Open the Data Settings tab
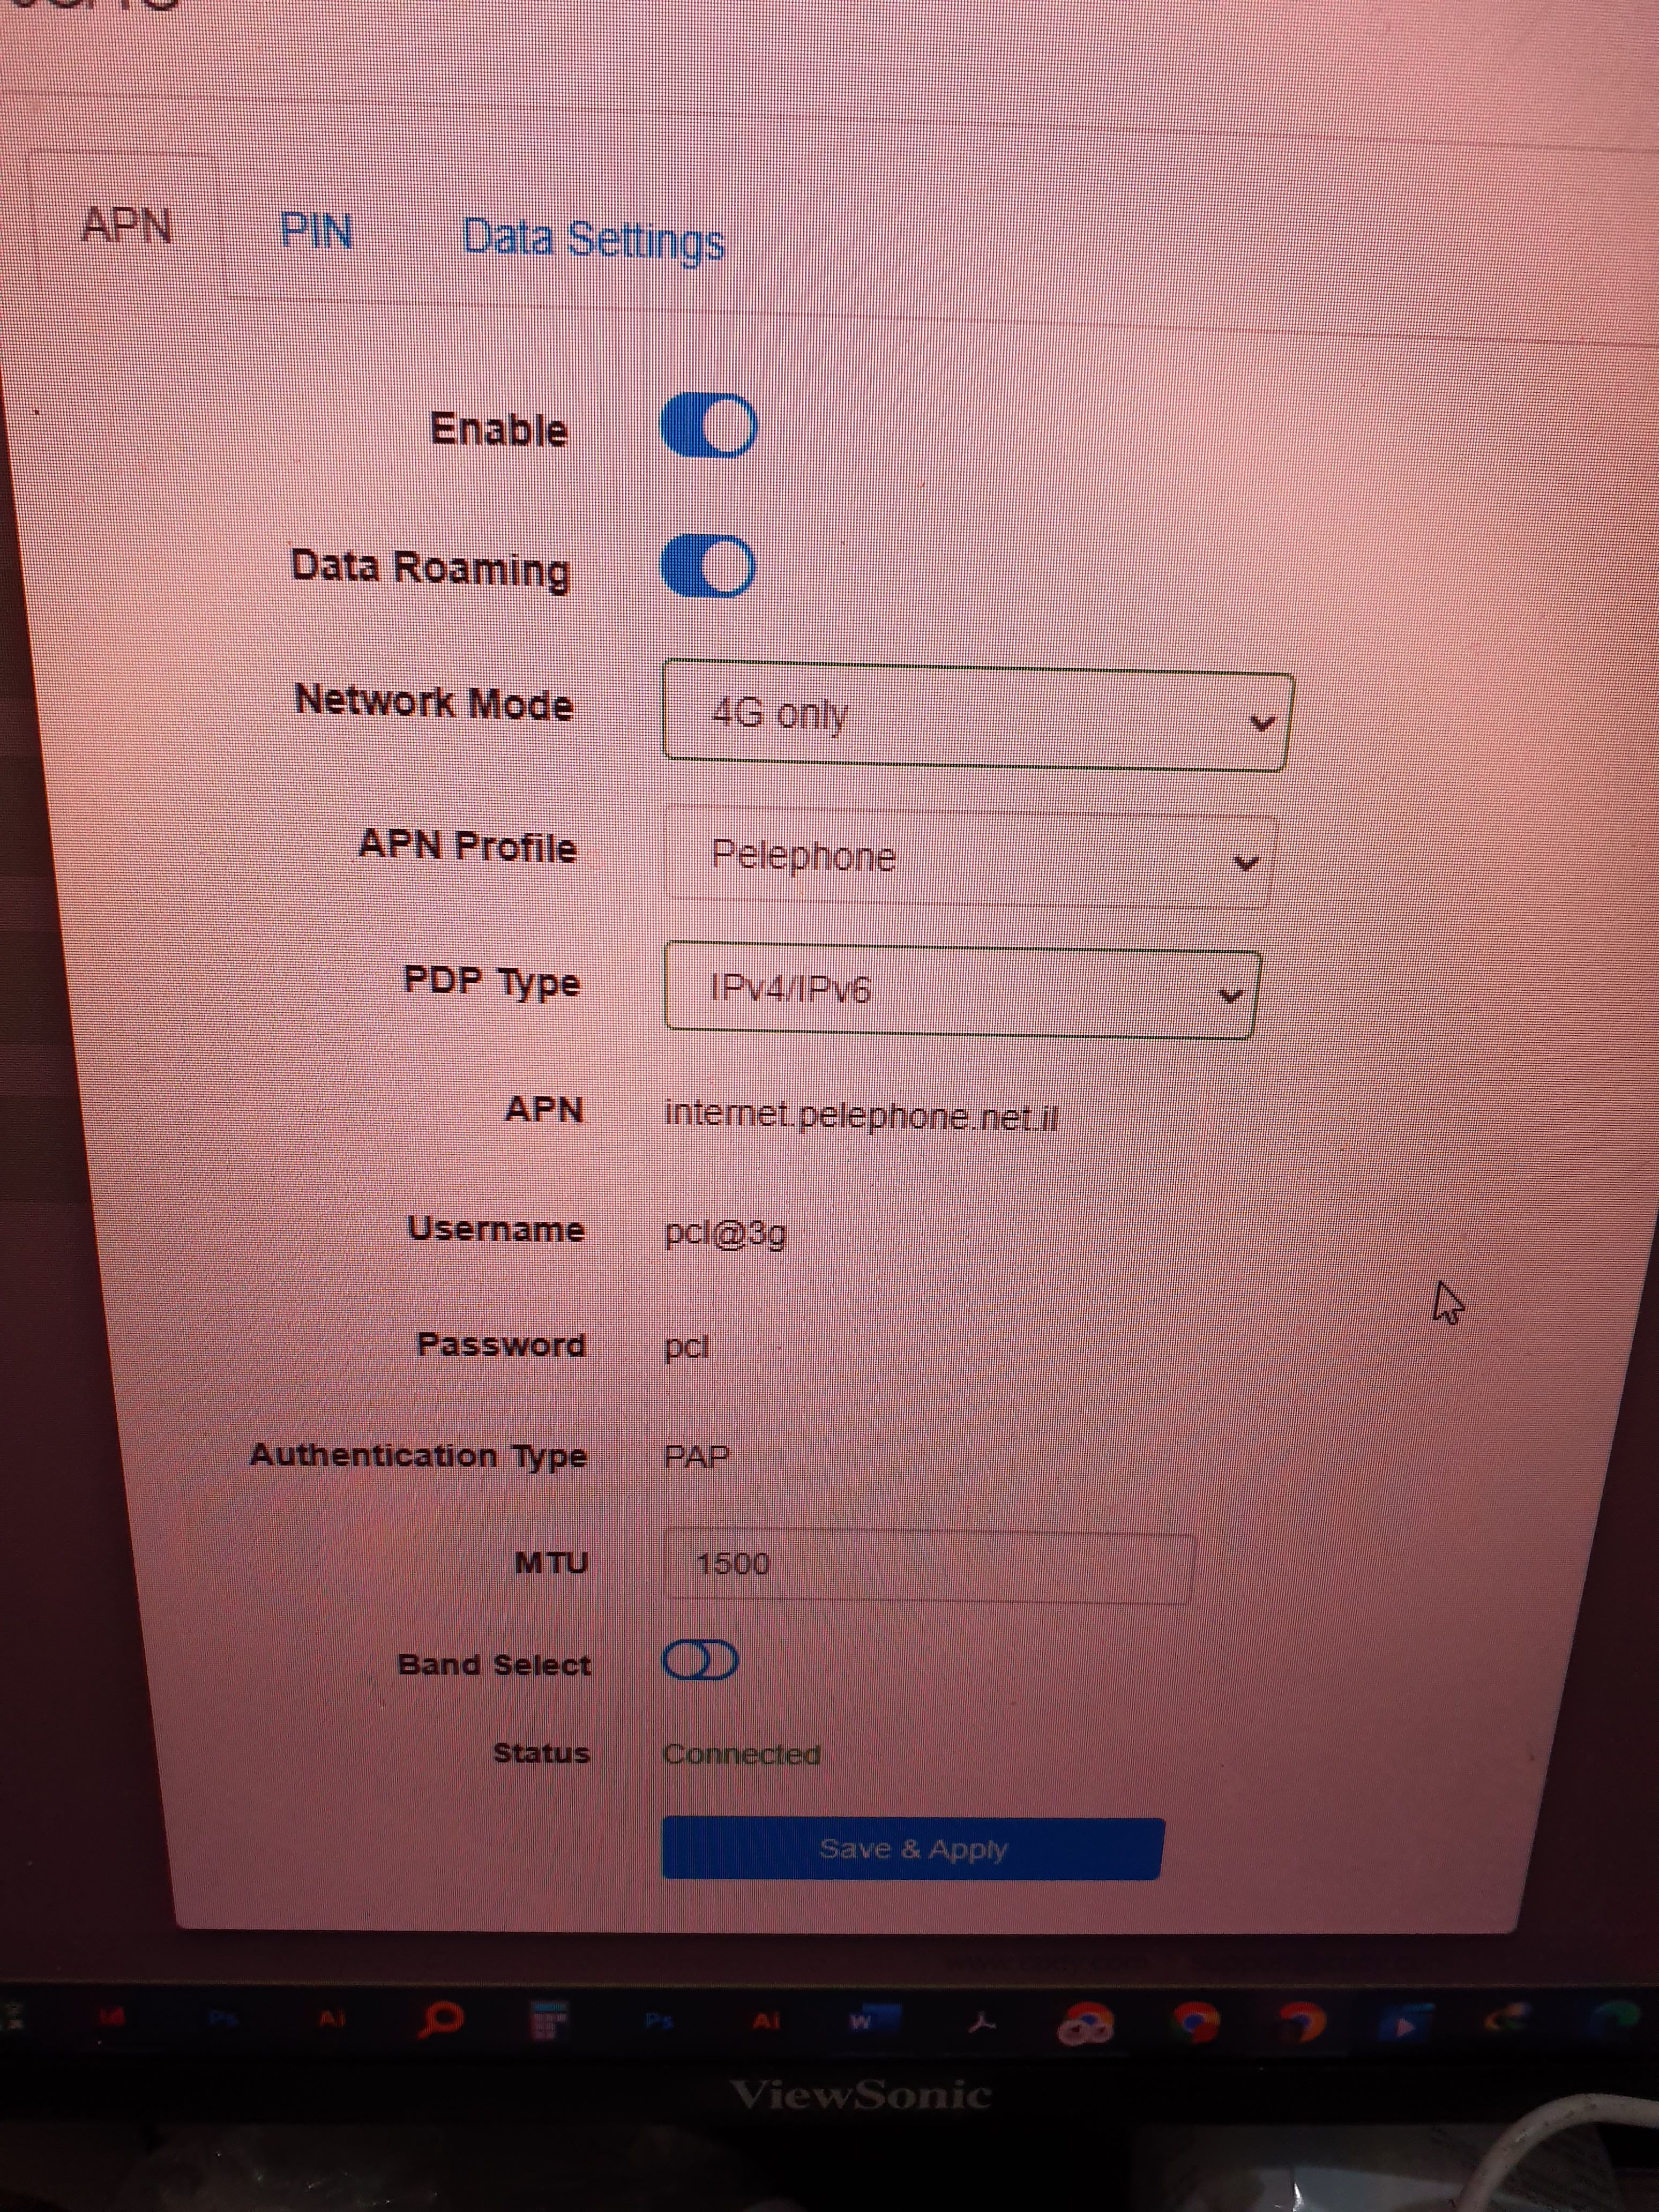1659x2212 pixels. tap(593, 241)
